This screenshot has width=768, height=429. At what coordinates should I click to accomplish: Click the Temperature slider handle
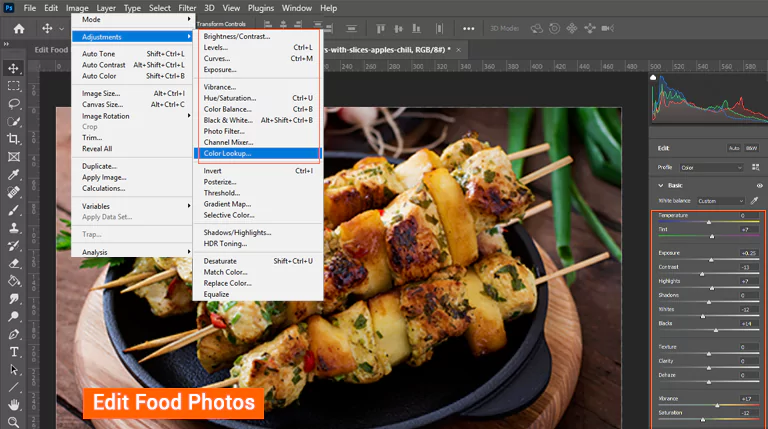tap(709, 222)
